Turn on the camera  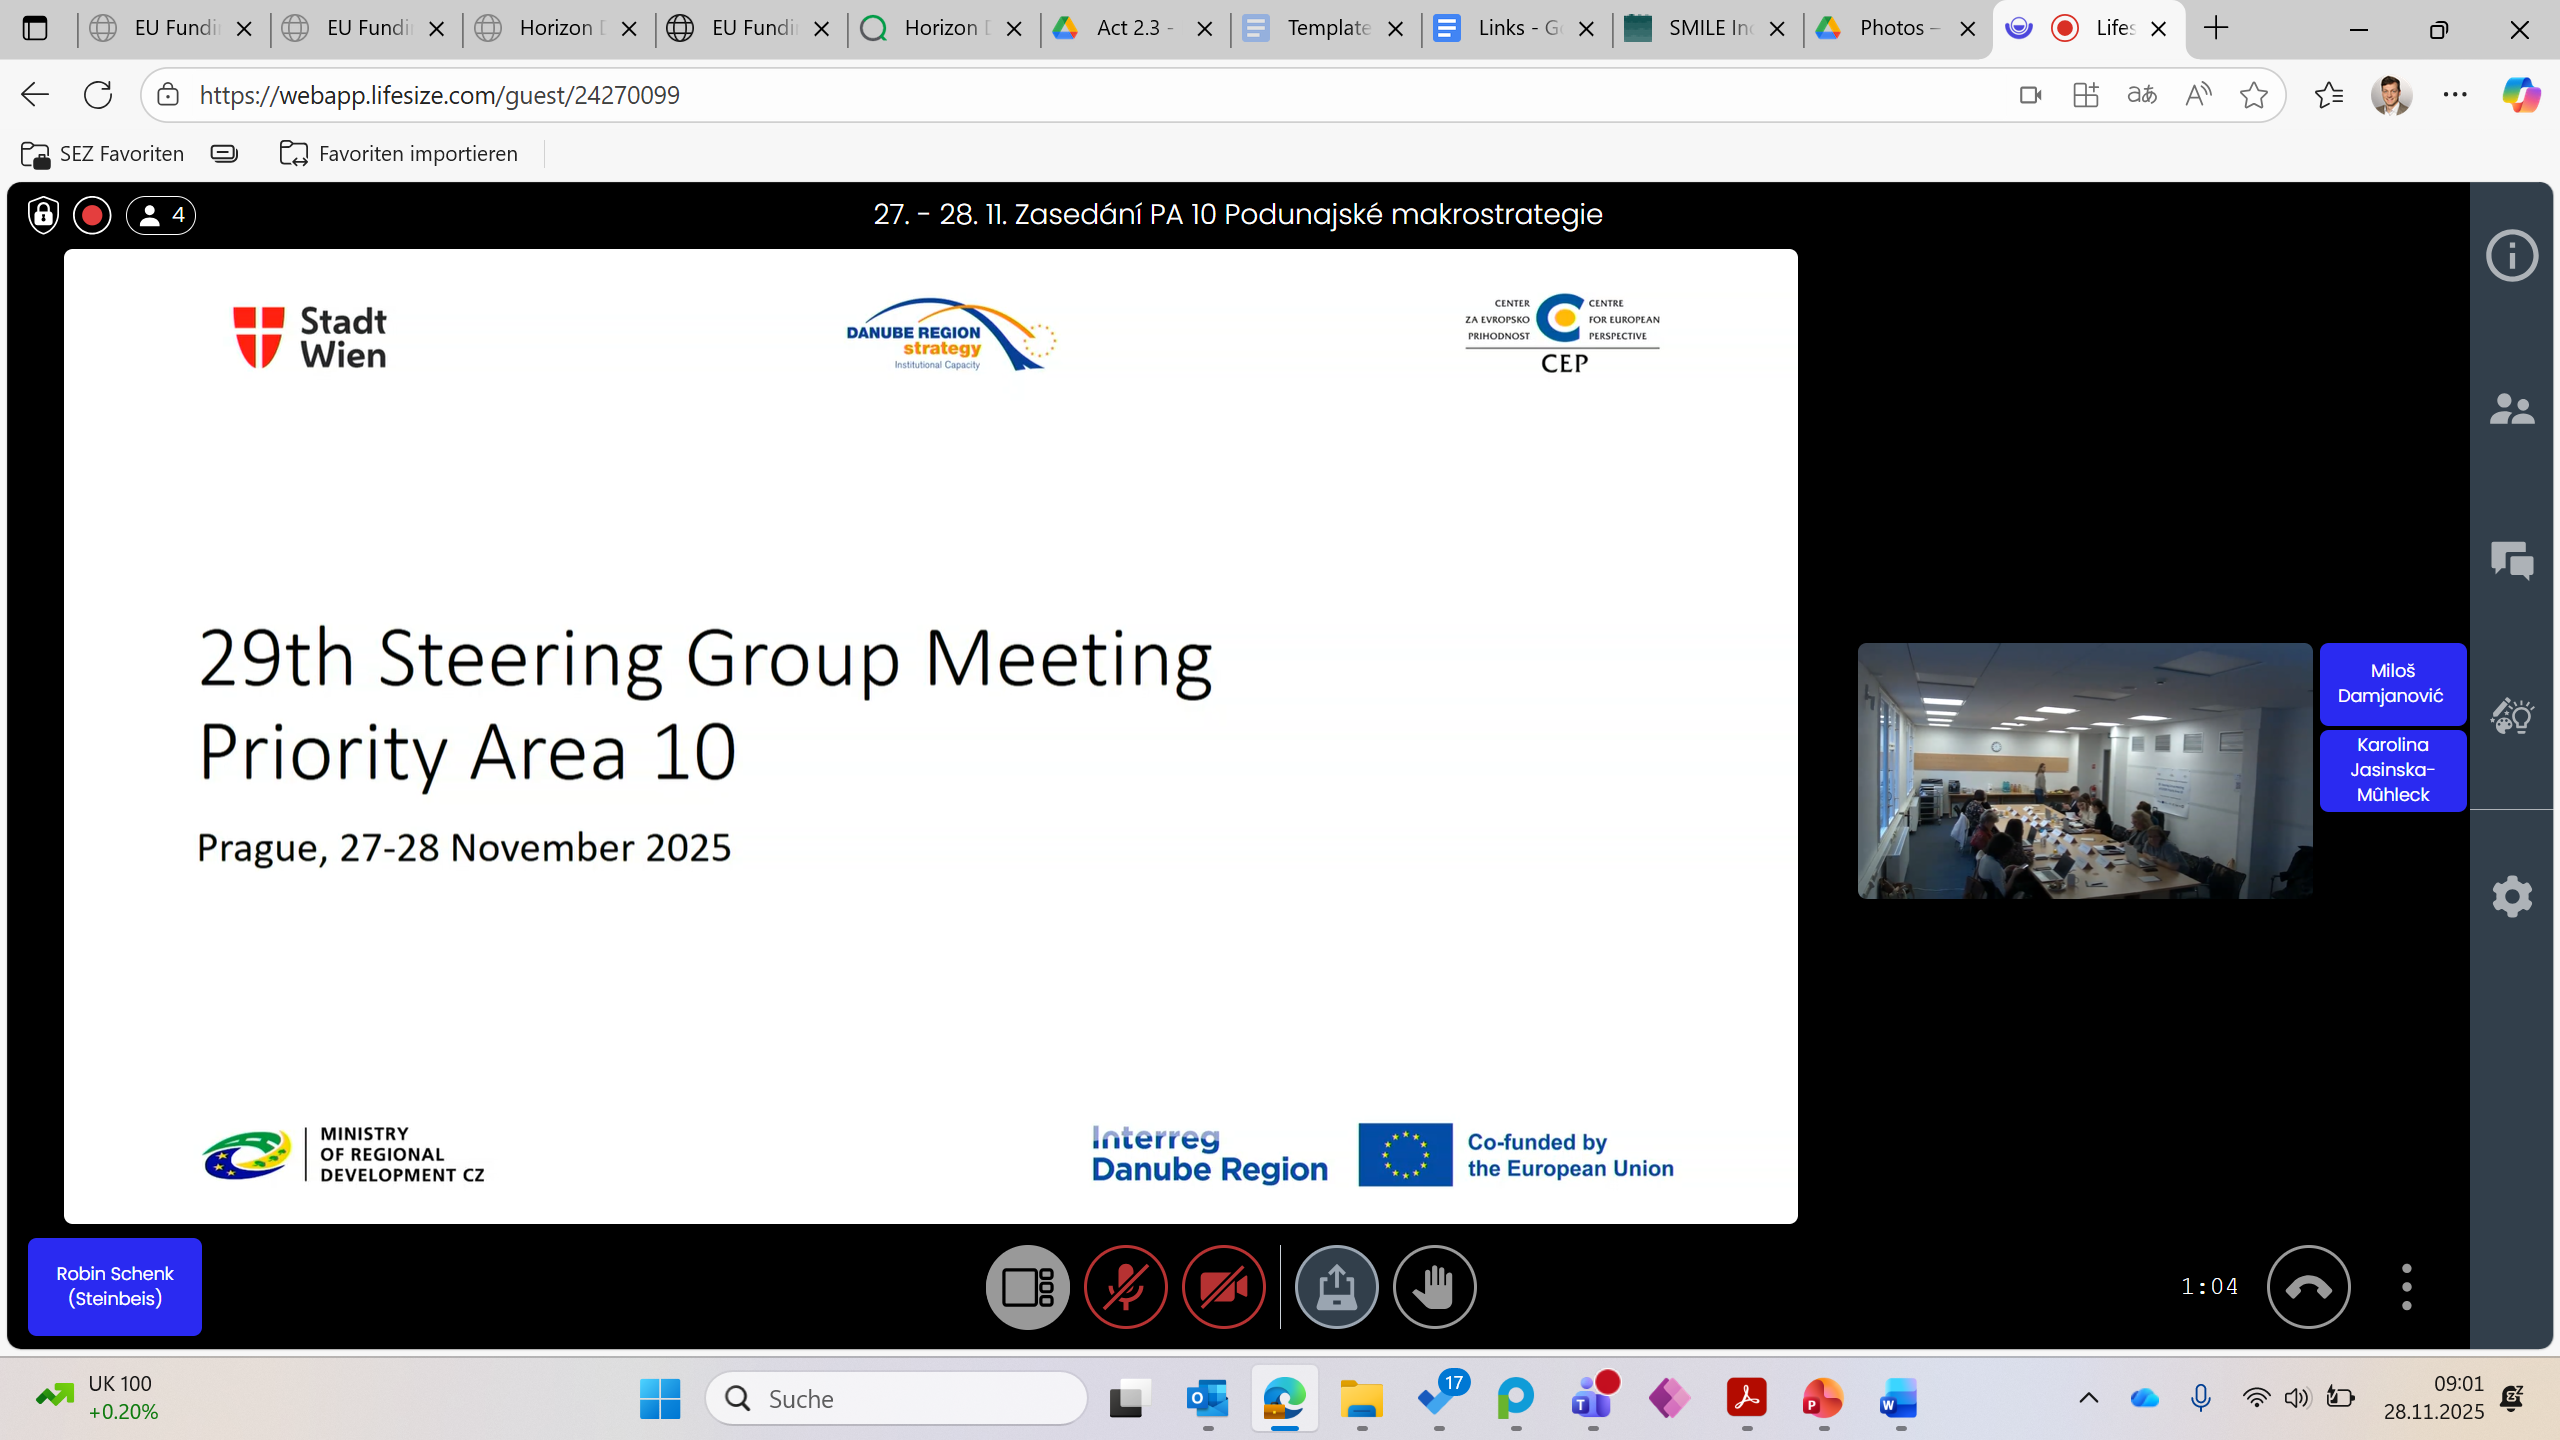click(x=1223, y=1287)
